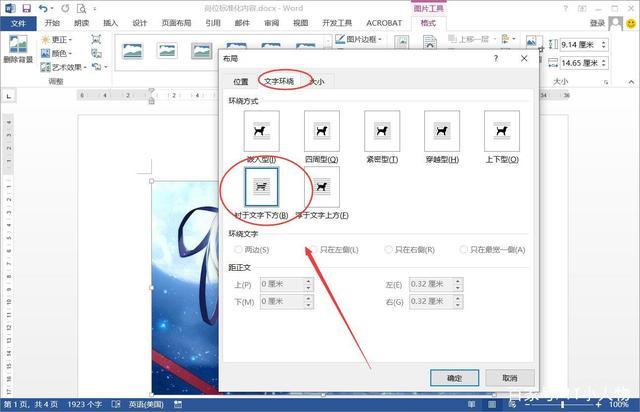Screen dimensions: 640x412
Task: Select the 上下型(O) top and bottom icon
Action: pos(502,131)
